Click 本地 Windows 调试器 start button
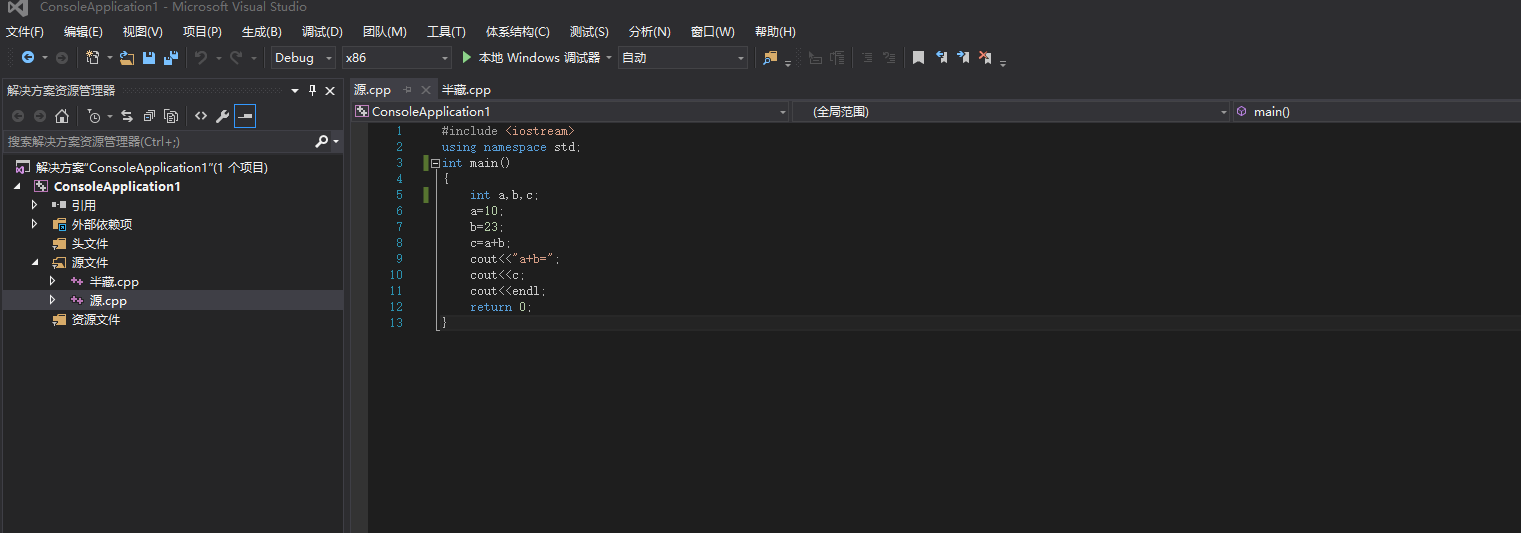The height and width of the screenshot is (533, 1521). tap(531, 58)
